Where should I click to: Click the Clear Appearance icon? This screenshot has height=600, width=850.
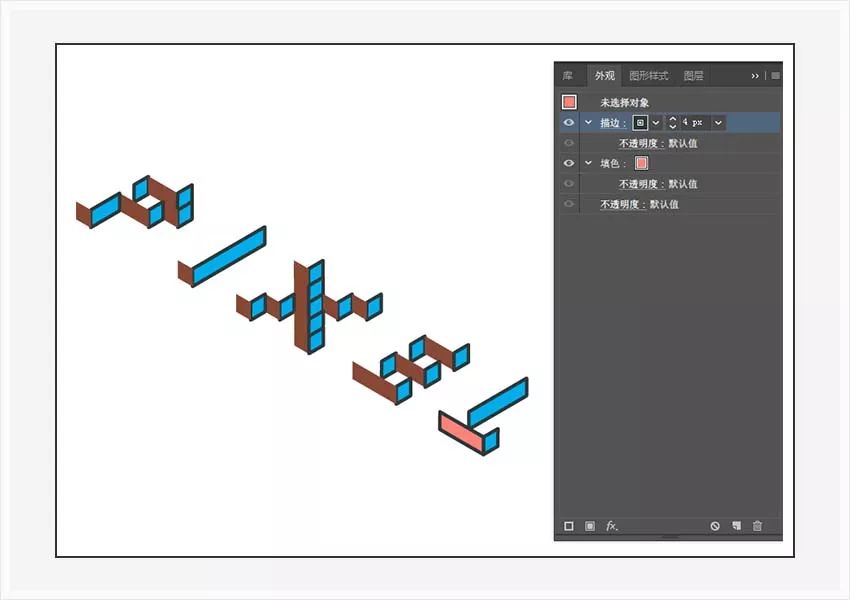[716, 525]
